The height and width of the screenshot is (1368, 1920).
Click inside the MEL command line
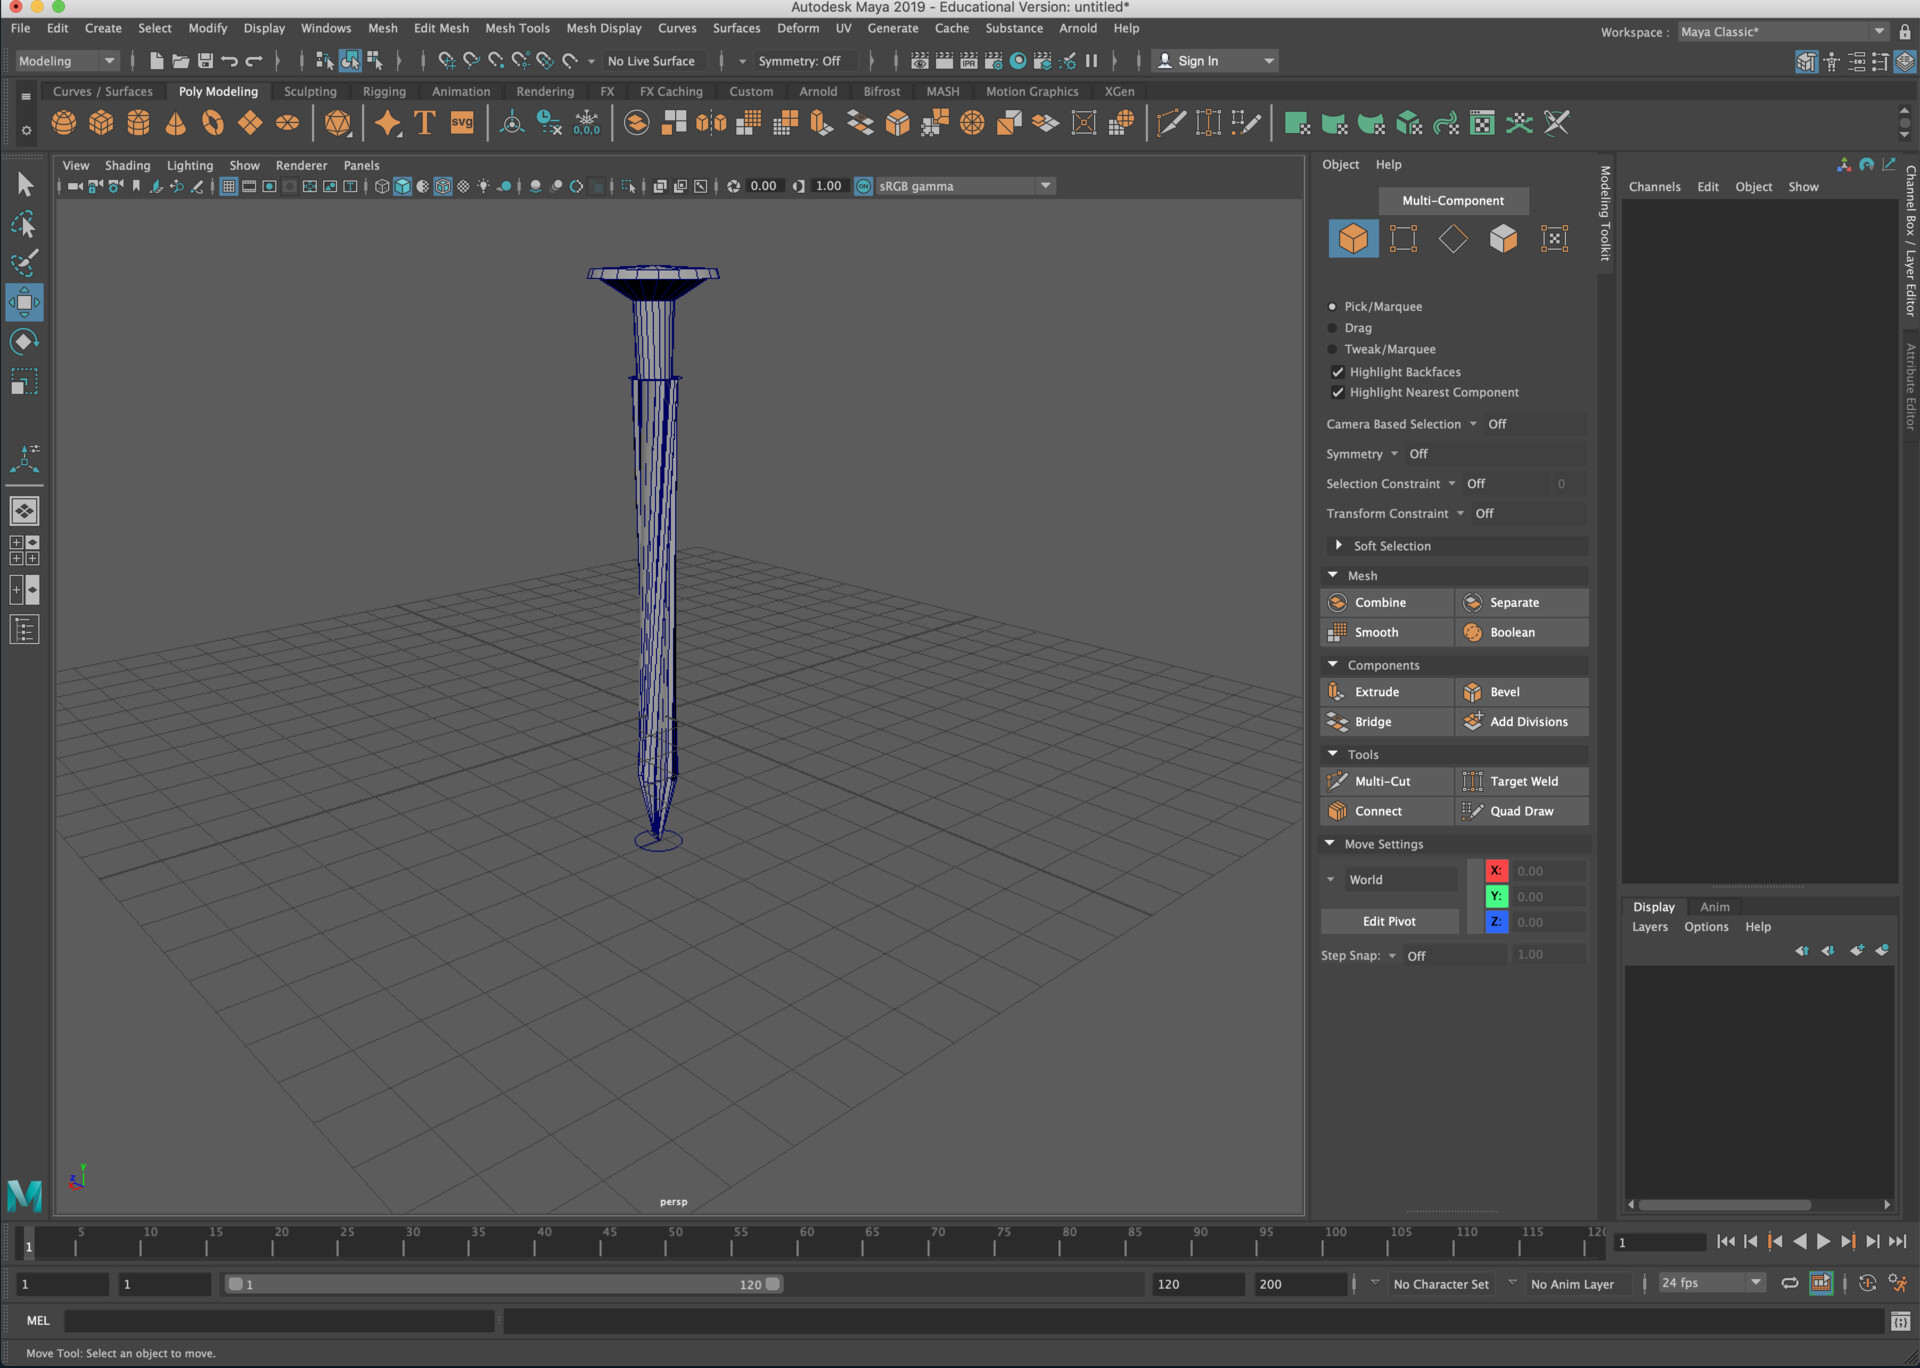[280, 1320]
